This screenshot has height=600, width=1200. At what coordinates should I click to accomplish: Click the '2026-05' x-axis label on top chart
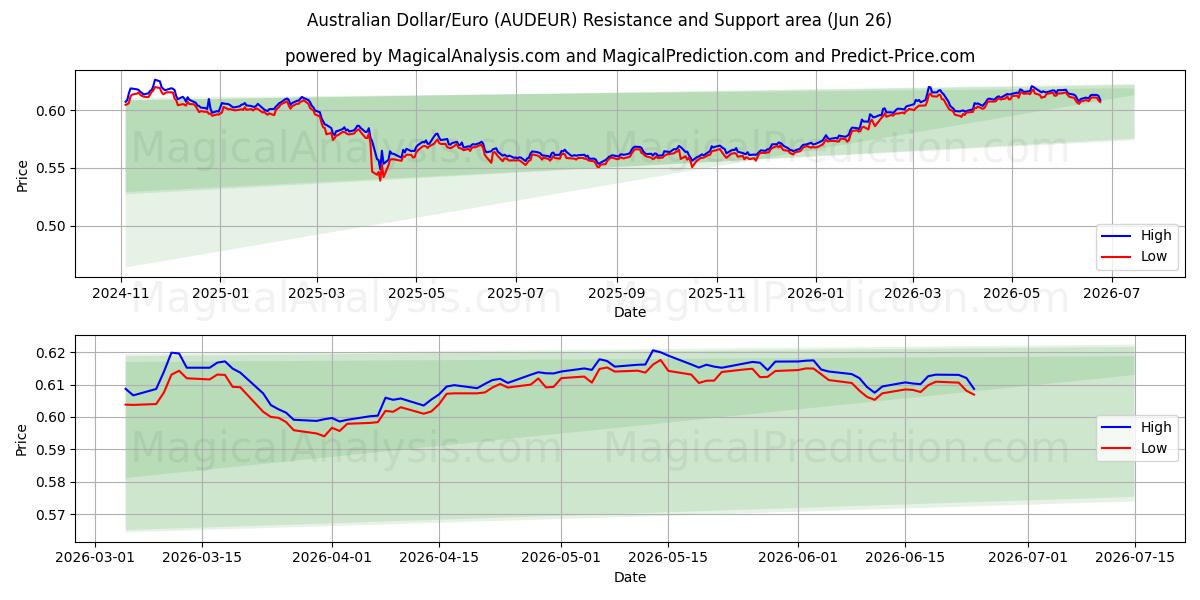point(1011,293)
